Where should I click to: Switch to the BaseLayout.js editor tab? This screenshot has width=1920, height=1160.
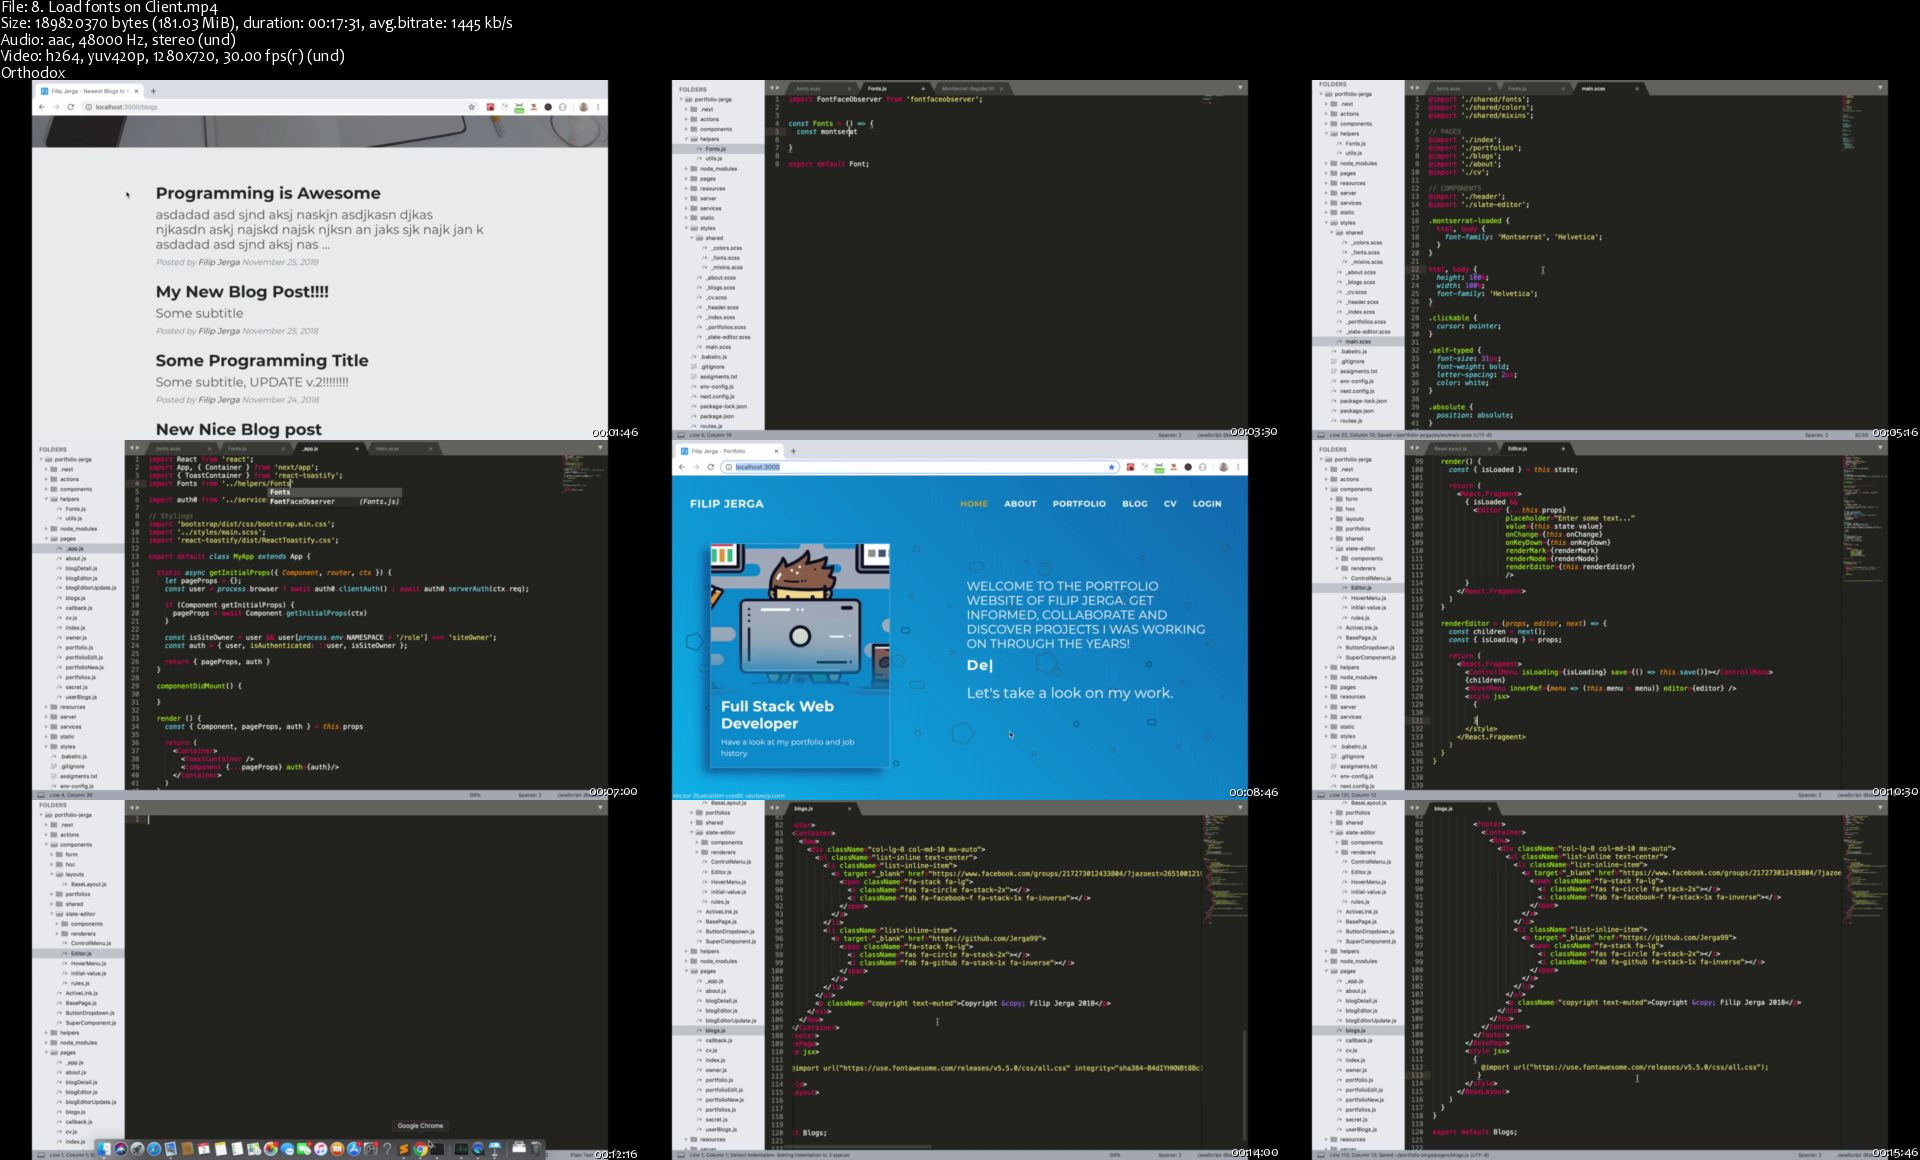(1449, 448)
